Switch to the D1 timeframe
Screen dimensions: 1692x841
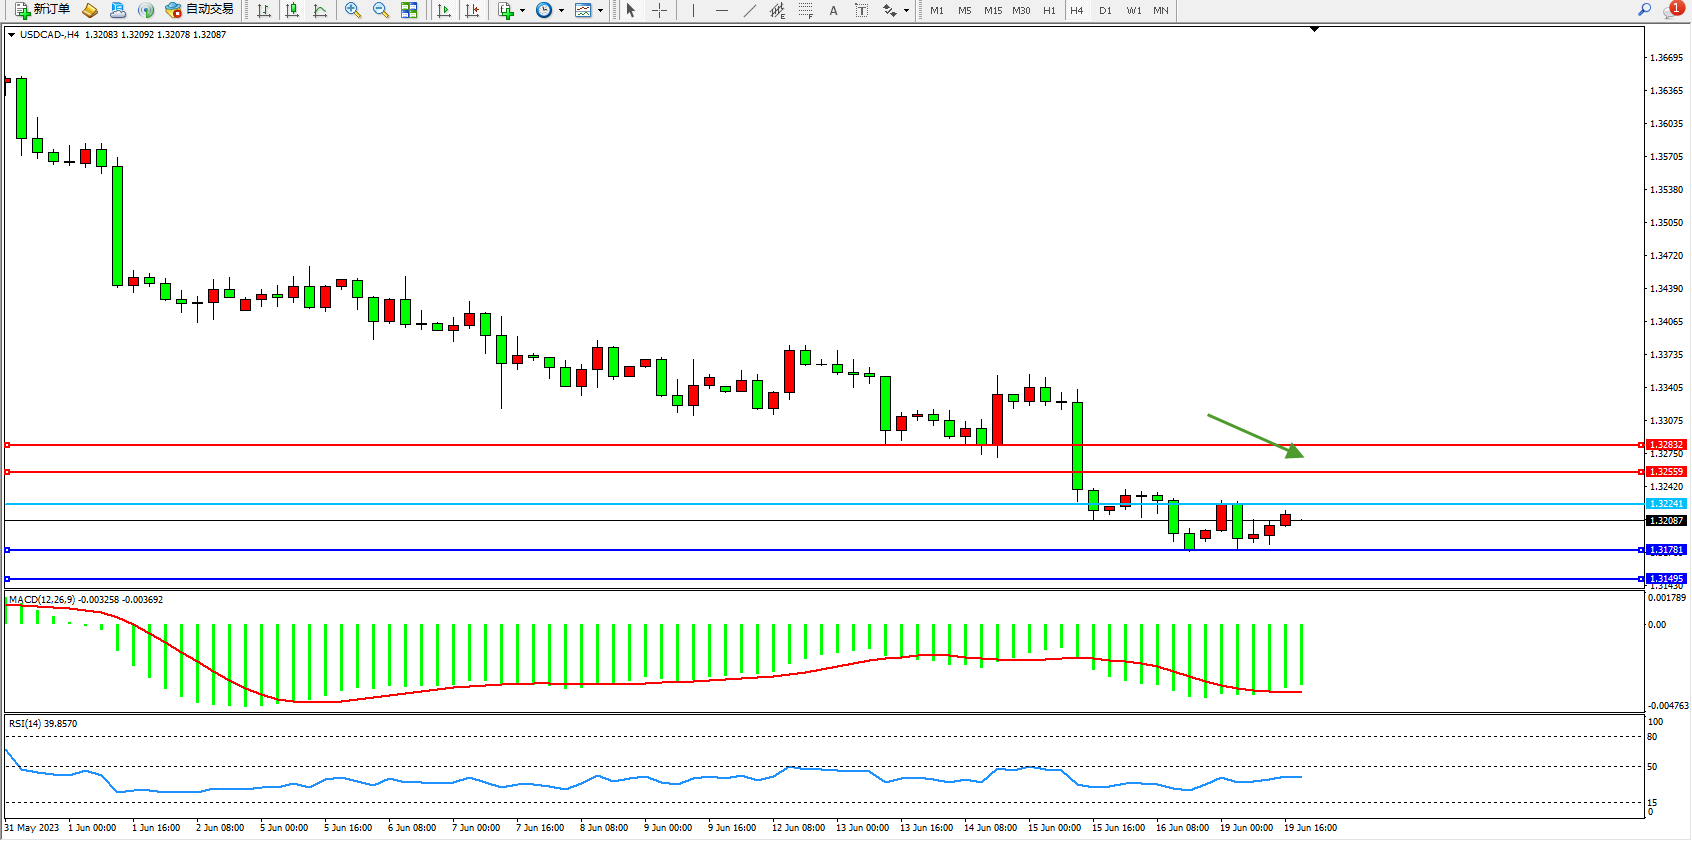pyautogui.click(x=1105, y=10)
